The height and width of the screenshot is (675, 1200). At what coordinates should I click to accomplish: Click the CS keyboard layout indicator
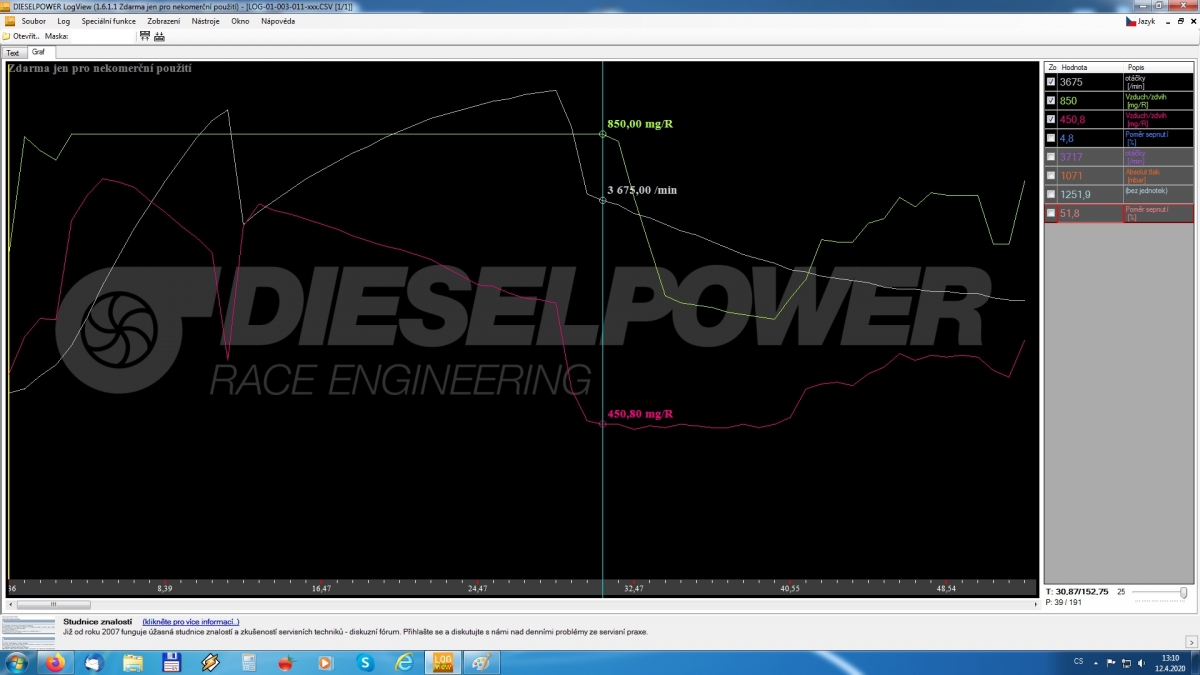(x=1078, y=662)
